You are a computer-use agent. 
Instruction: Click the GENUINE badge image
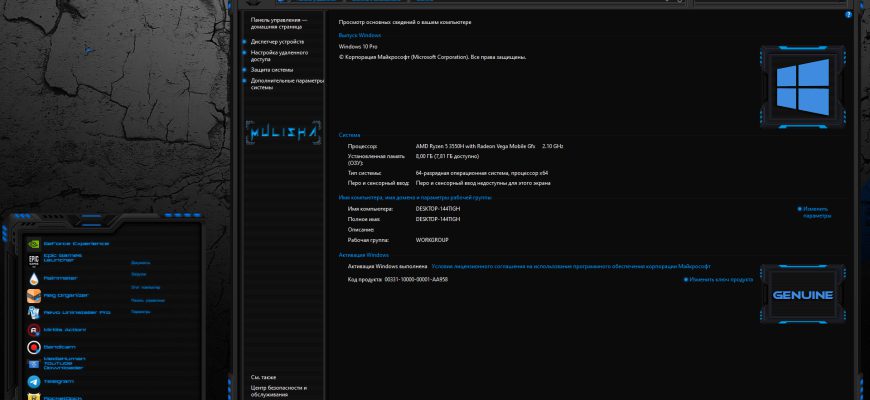pyautogui.click(x=803, y=294)
